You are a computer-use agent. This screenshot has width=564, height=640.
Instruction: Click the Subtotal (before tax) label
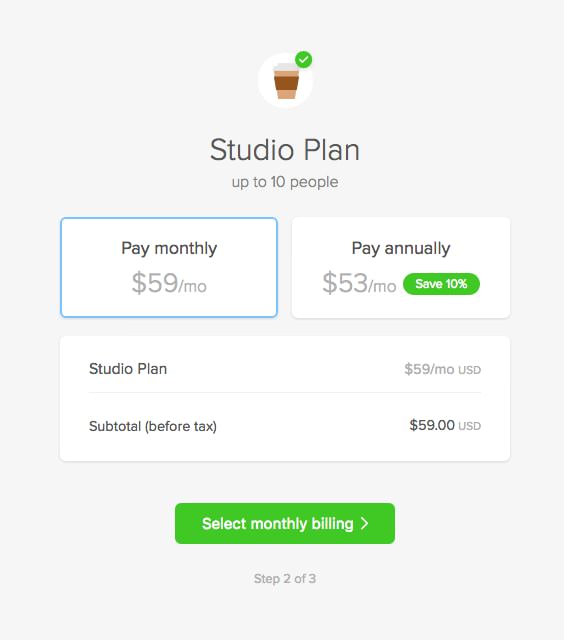tap(153, 426)
